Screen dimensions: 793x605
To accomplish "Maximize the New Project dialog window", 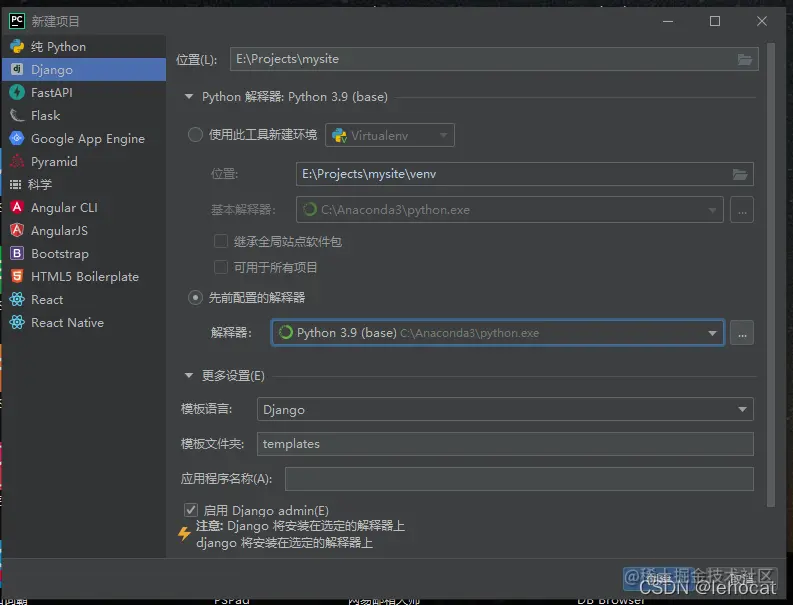I will [x=715, y=21].
